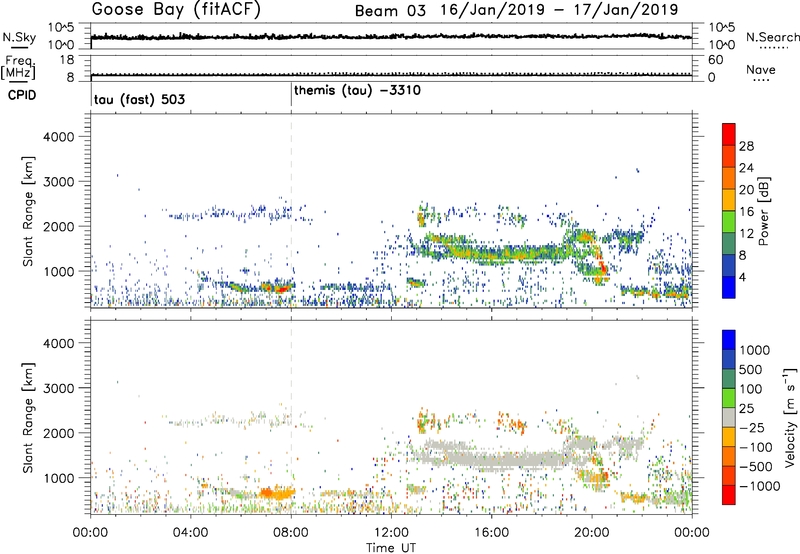This screenshot has height=554, width=800.
Task: Click the red top segment of Power colorbar
Action: [729, 134]
